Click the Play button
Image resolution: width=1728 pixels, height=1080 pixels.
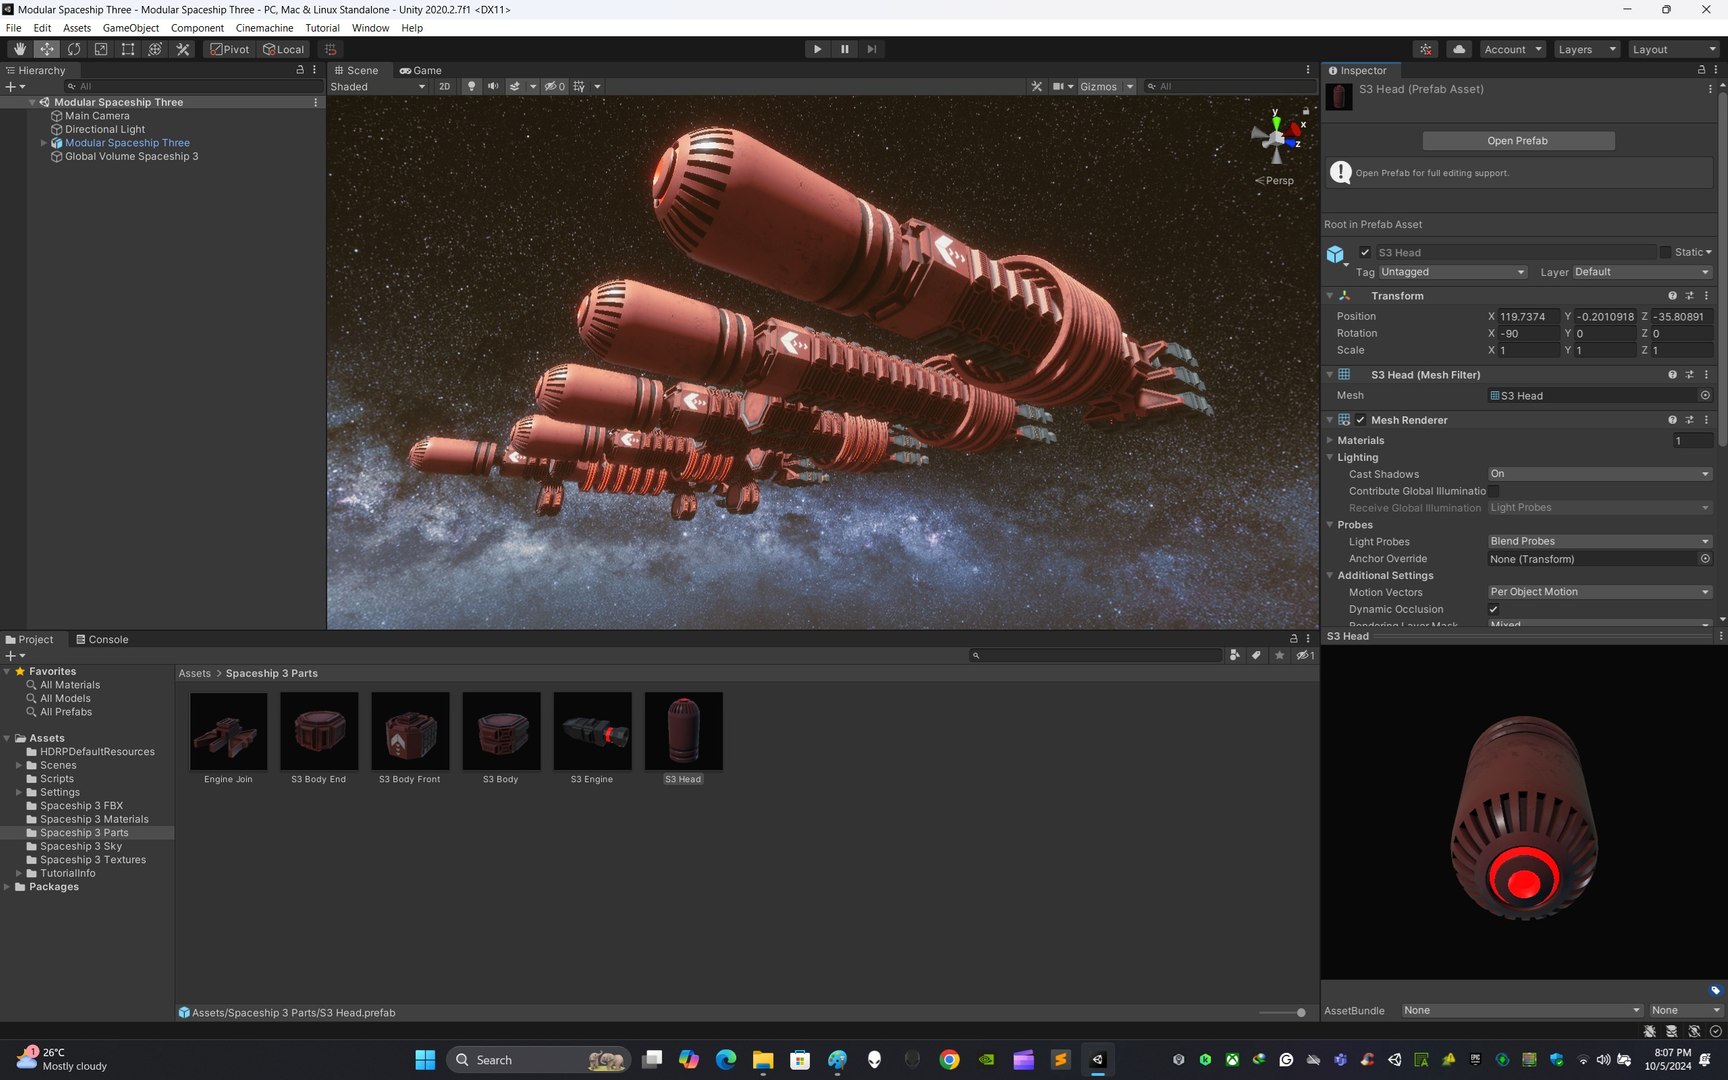[x=817, y=49]
